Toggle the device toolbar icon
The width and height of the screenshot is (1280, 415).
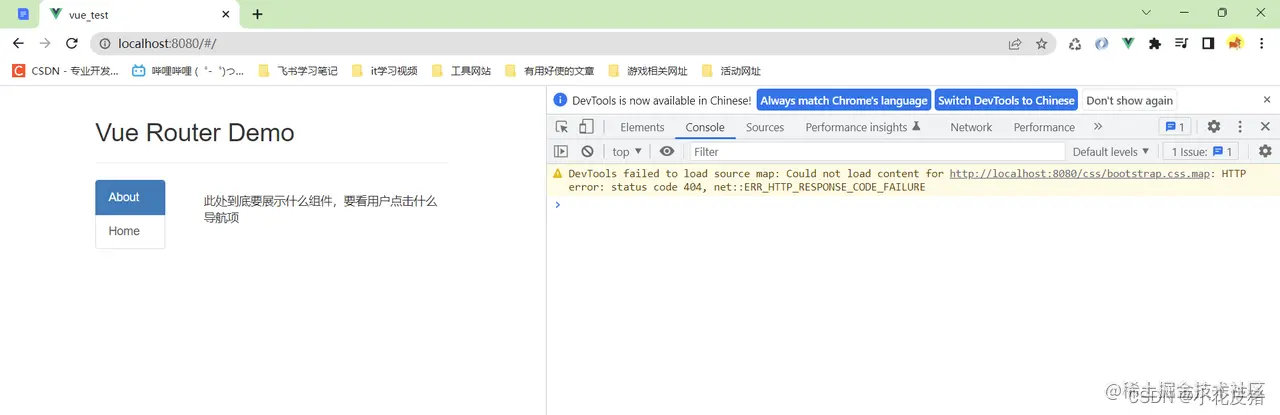(x=586, y=127)
